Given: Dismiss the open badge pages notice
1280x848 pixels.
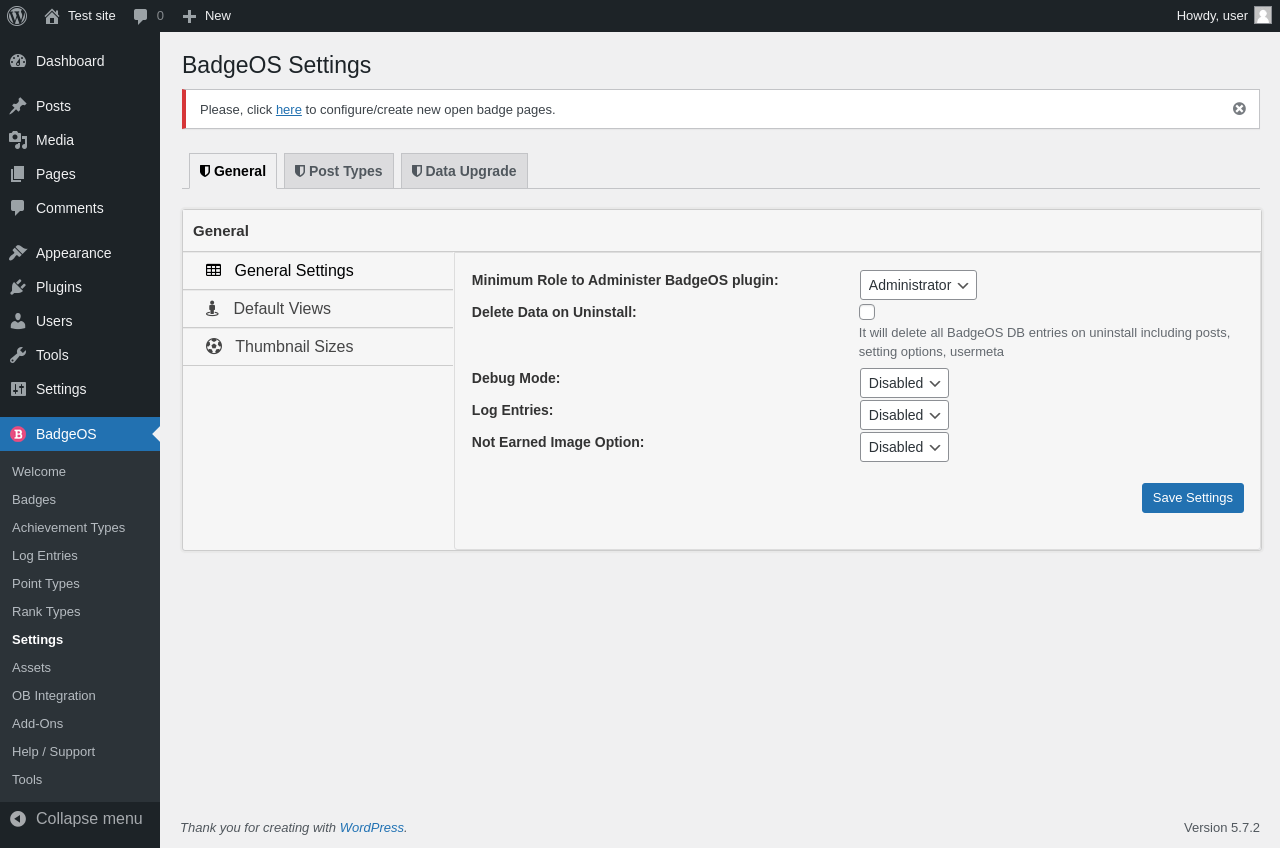Looking at the screenshot, I should (x=1239, y=109).
